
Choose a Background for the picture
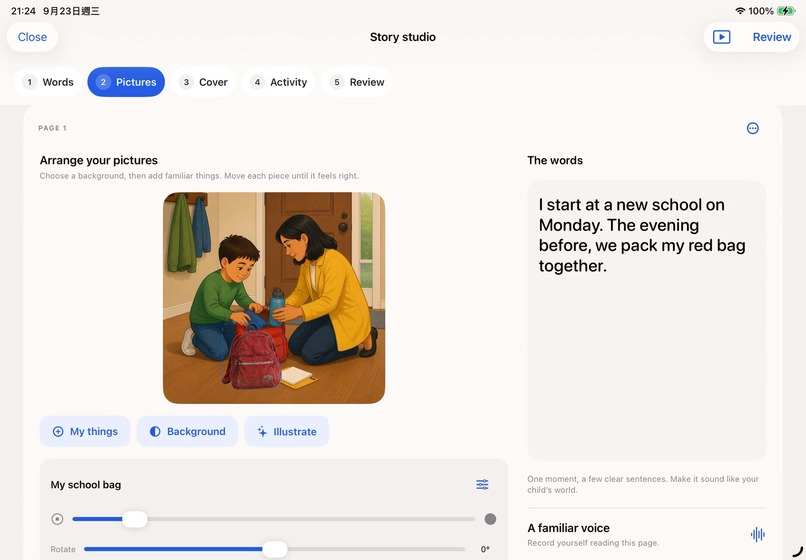coord(187,431)
